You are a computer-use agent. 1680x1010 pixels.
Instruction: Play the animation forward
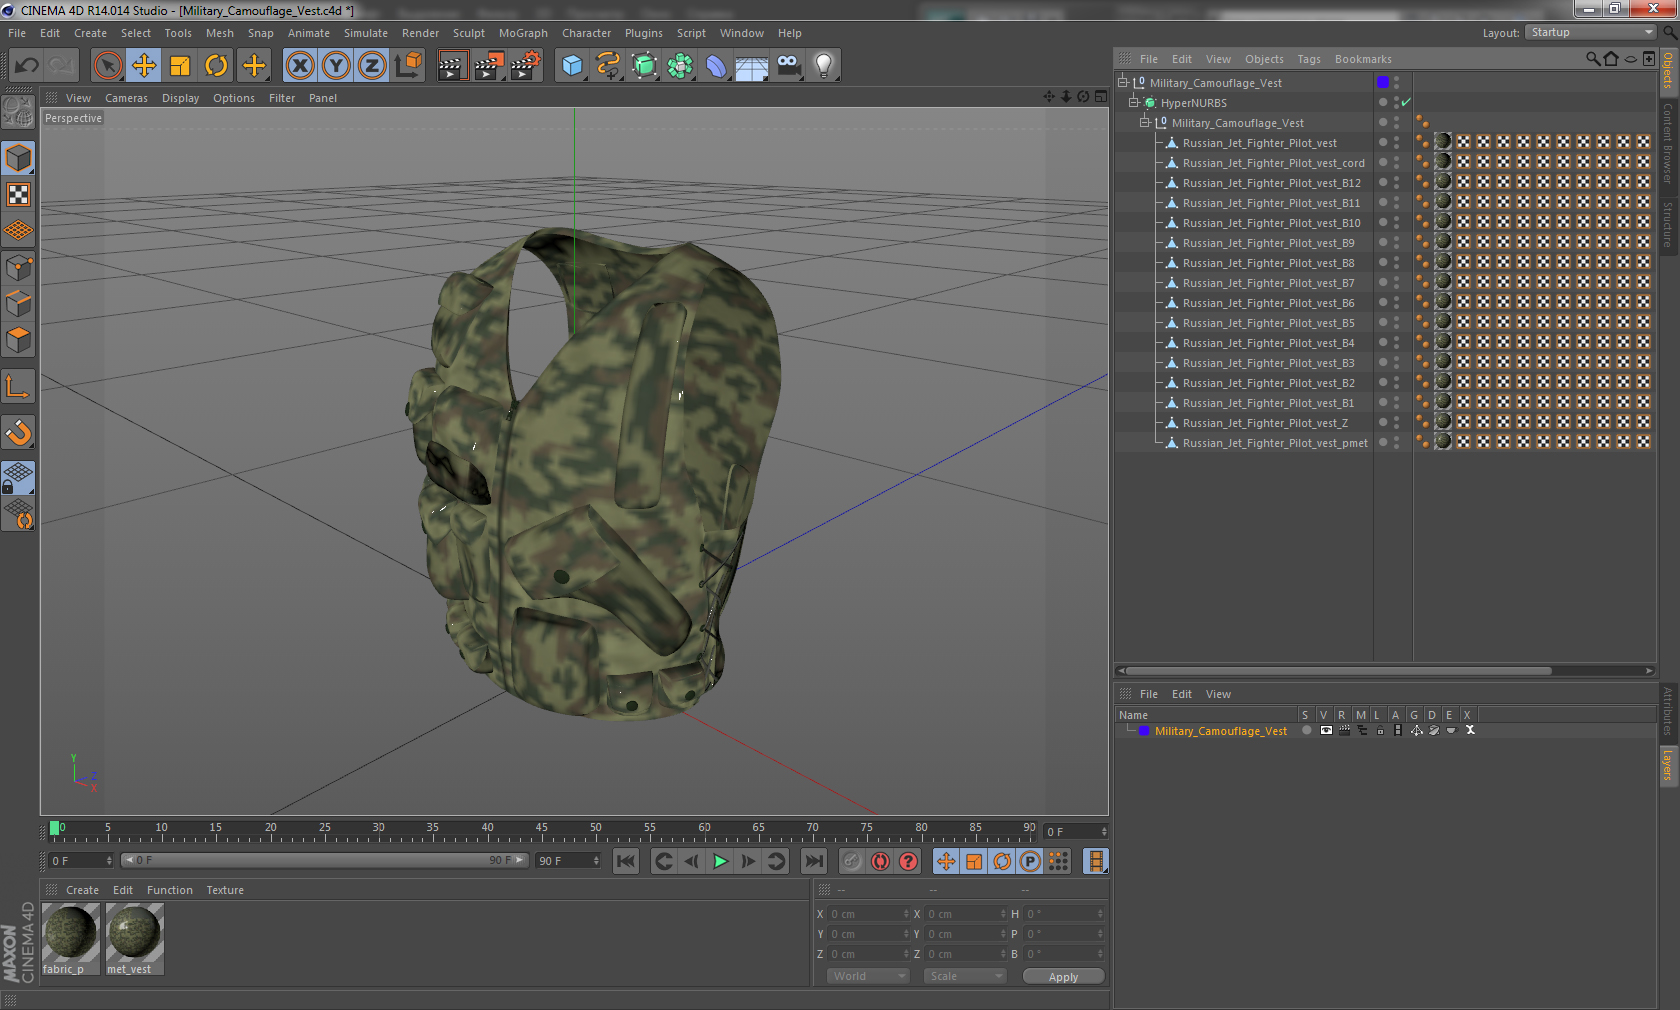coord(720,861)
